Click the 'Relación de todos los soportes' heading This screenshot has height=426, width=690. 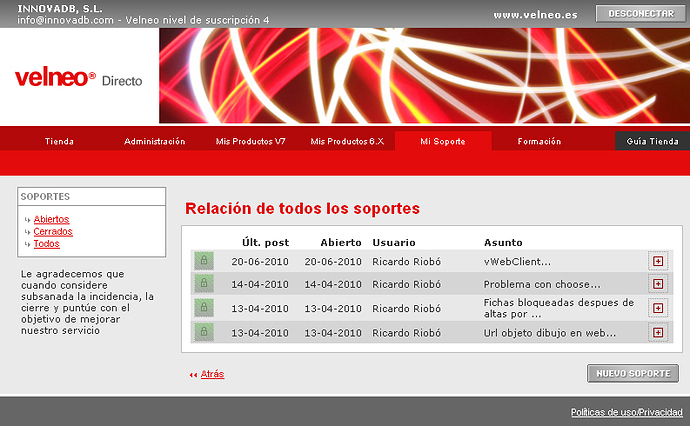tap(302, 209)
